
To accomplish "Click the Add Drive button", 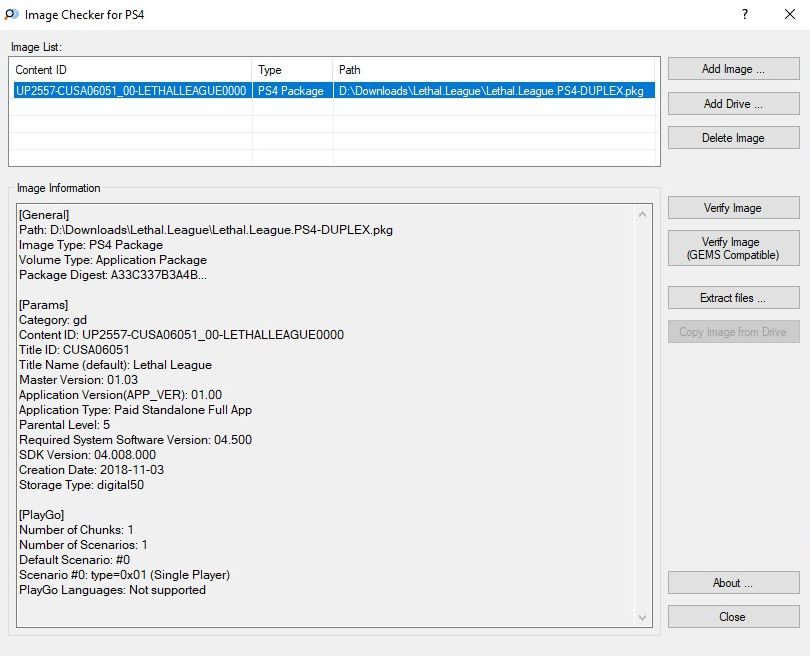I will 734,104.
